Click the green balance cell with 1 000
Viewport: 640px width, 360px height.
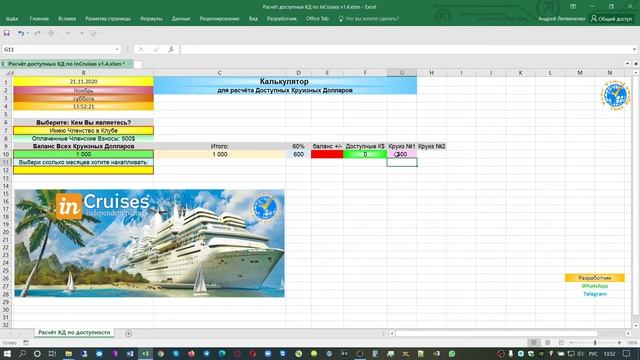point(83,154)
